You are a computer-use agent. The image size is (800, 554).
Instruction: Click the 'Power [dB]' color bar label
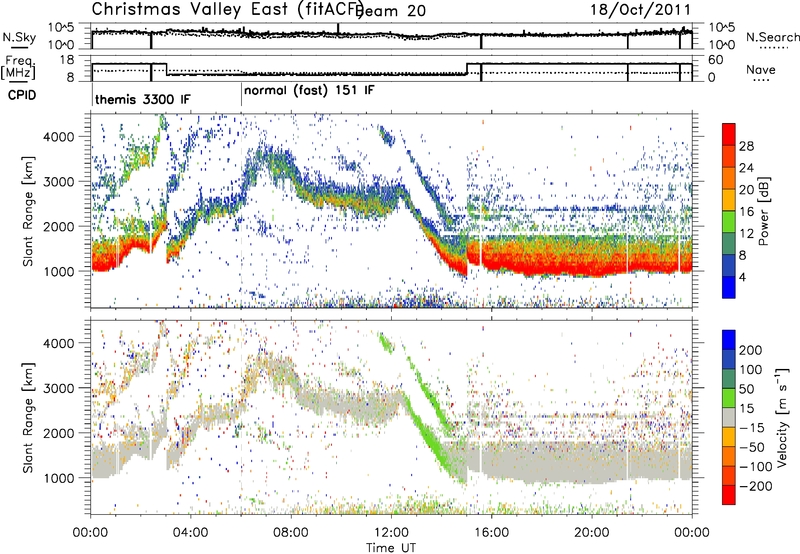pyautogui.click(x=764, y=211)
